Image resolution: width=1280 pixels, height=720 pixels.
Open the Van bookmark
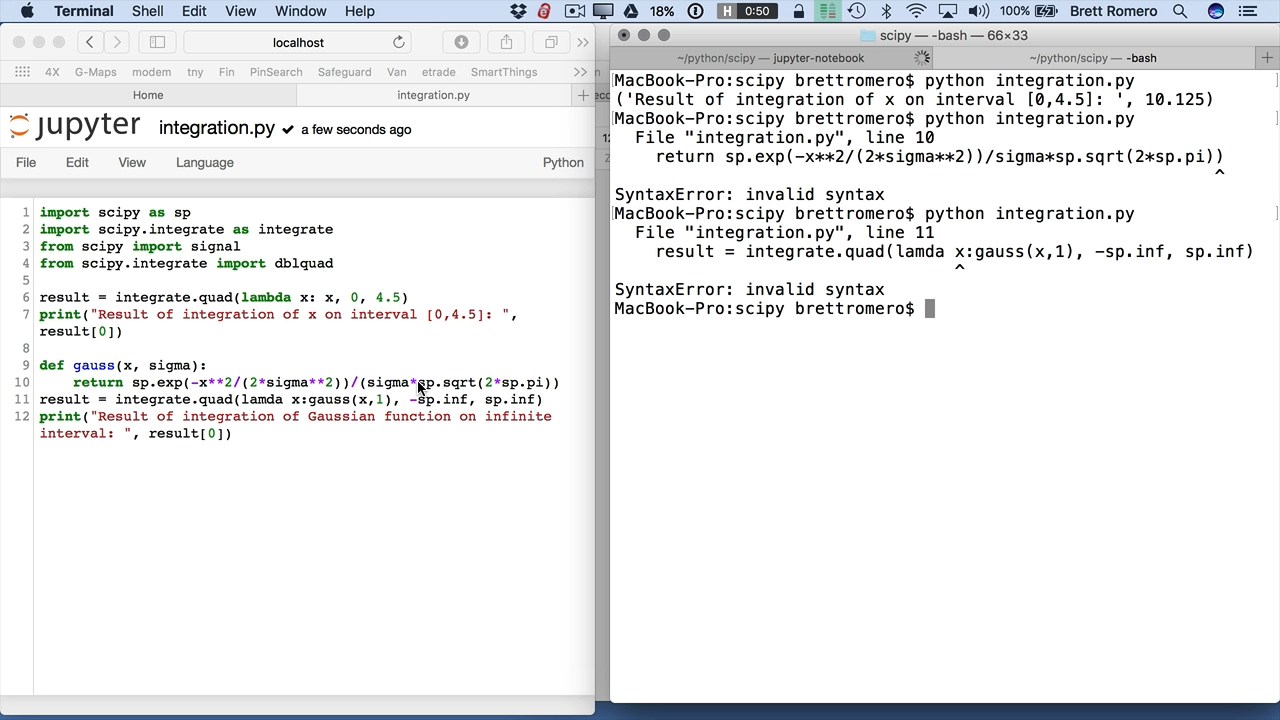coord(396,72)
